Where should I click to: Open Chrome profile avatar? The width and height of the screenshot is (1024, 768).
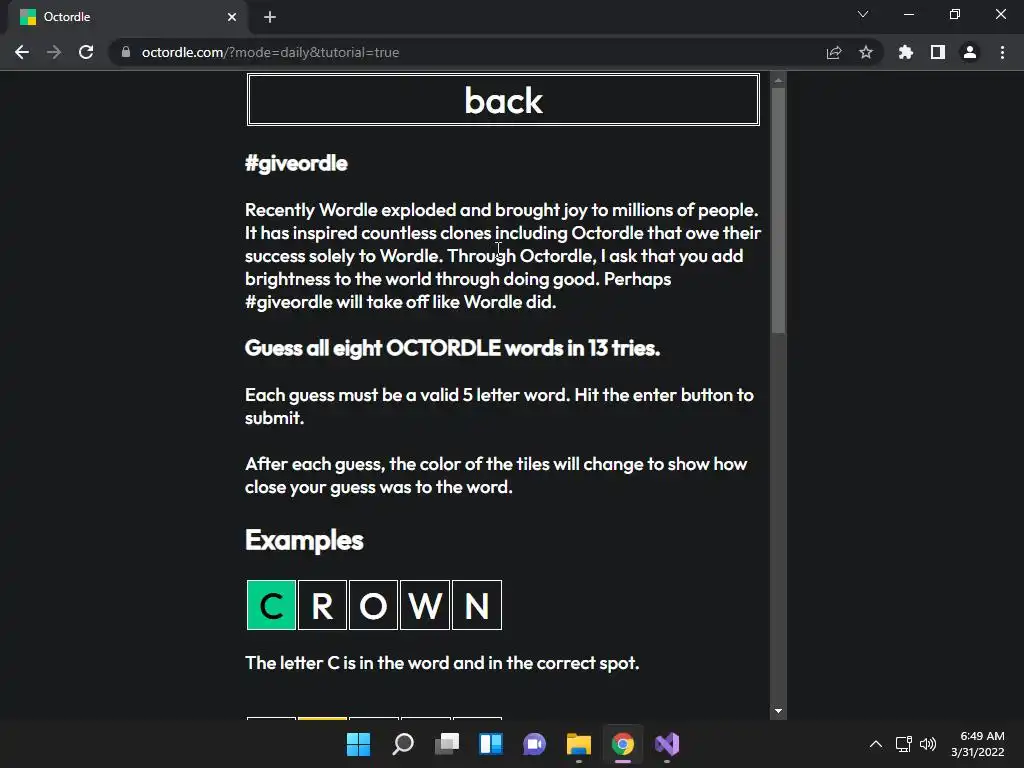click(970, 52)
